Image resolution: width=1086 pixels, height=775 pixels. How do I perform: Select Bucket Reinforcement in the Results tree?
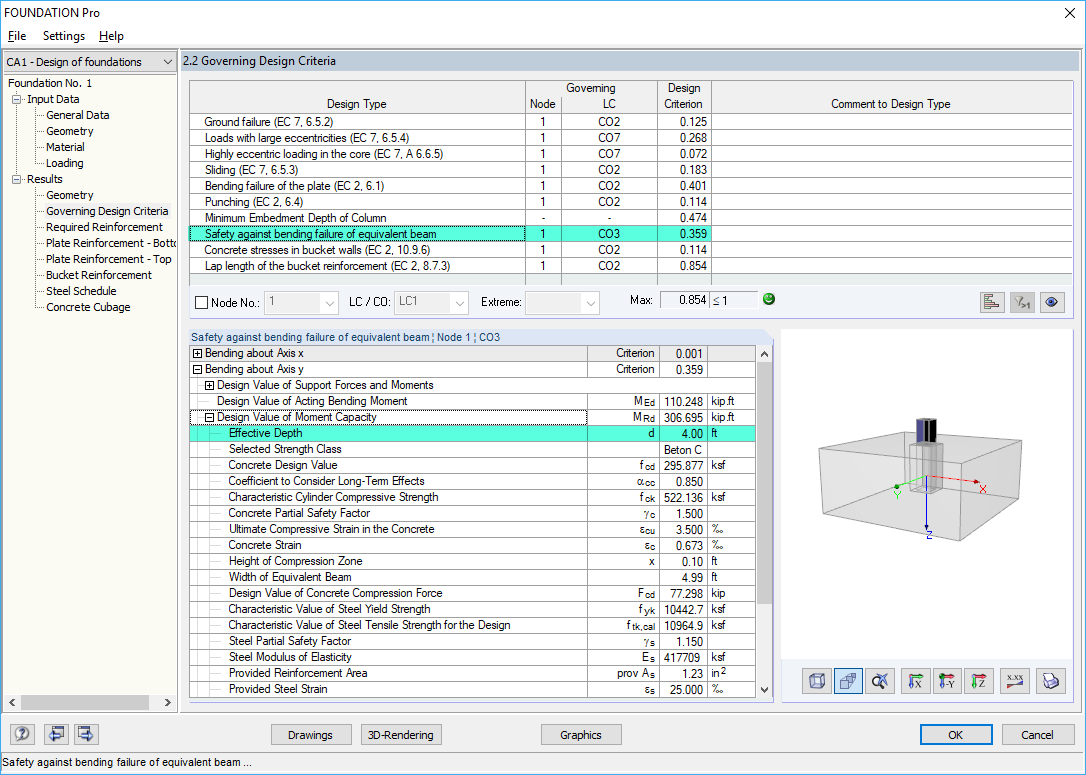[x=98, y=275]
